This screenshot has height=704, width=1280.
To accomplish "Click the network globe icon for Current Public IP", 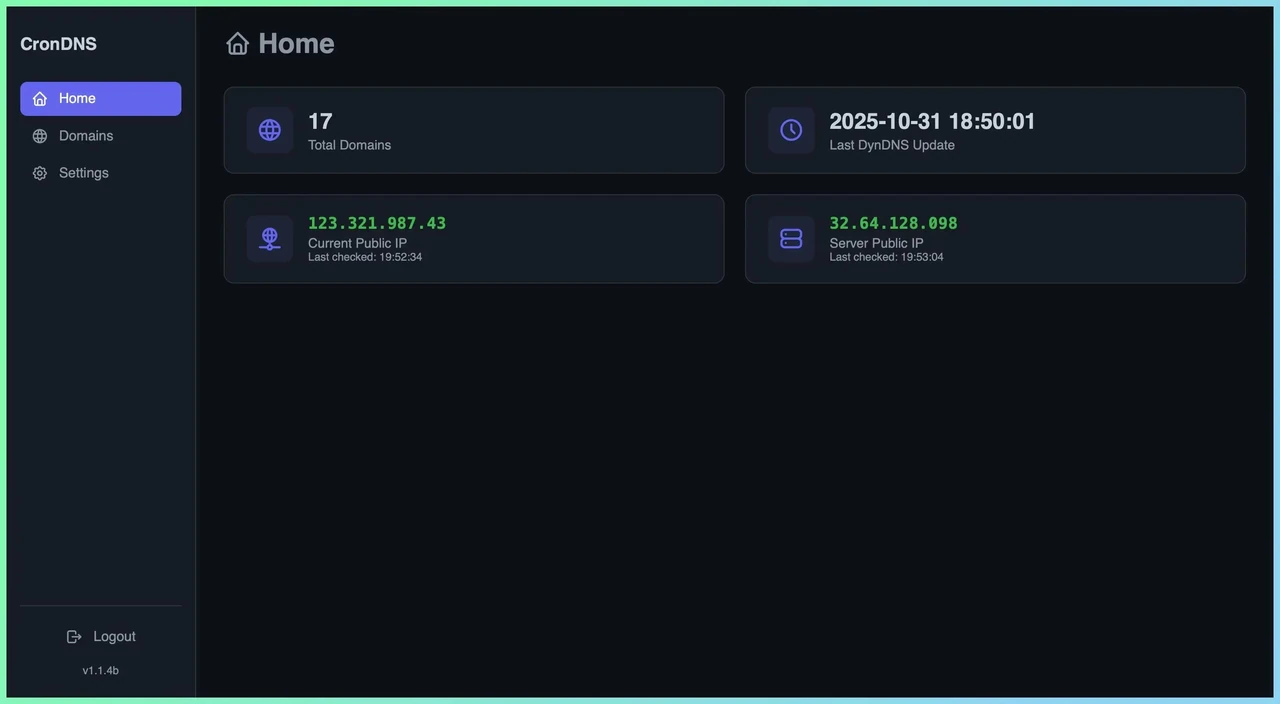I will [270, 239].
